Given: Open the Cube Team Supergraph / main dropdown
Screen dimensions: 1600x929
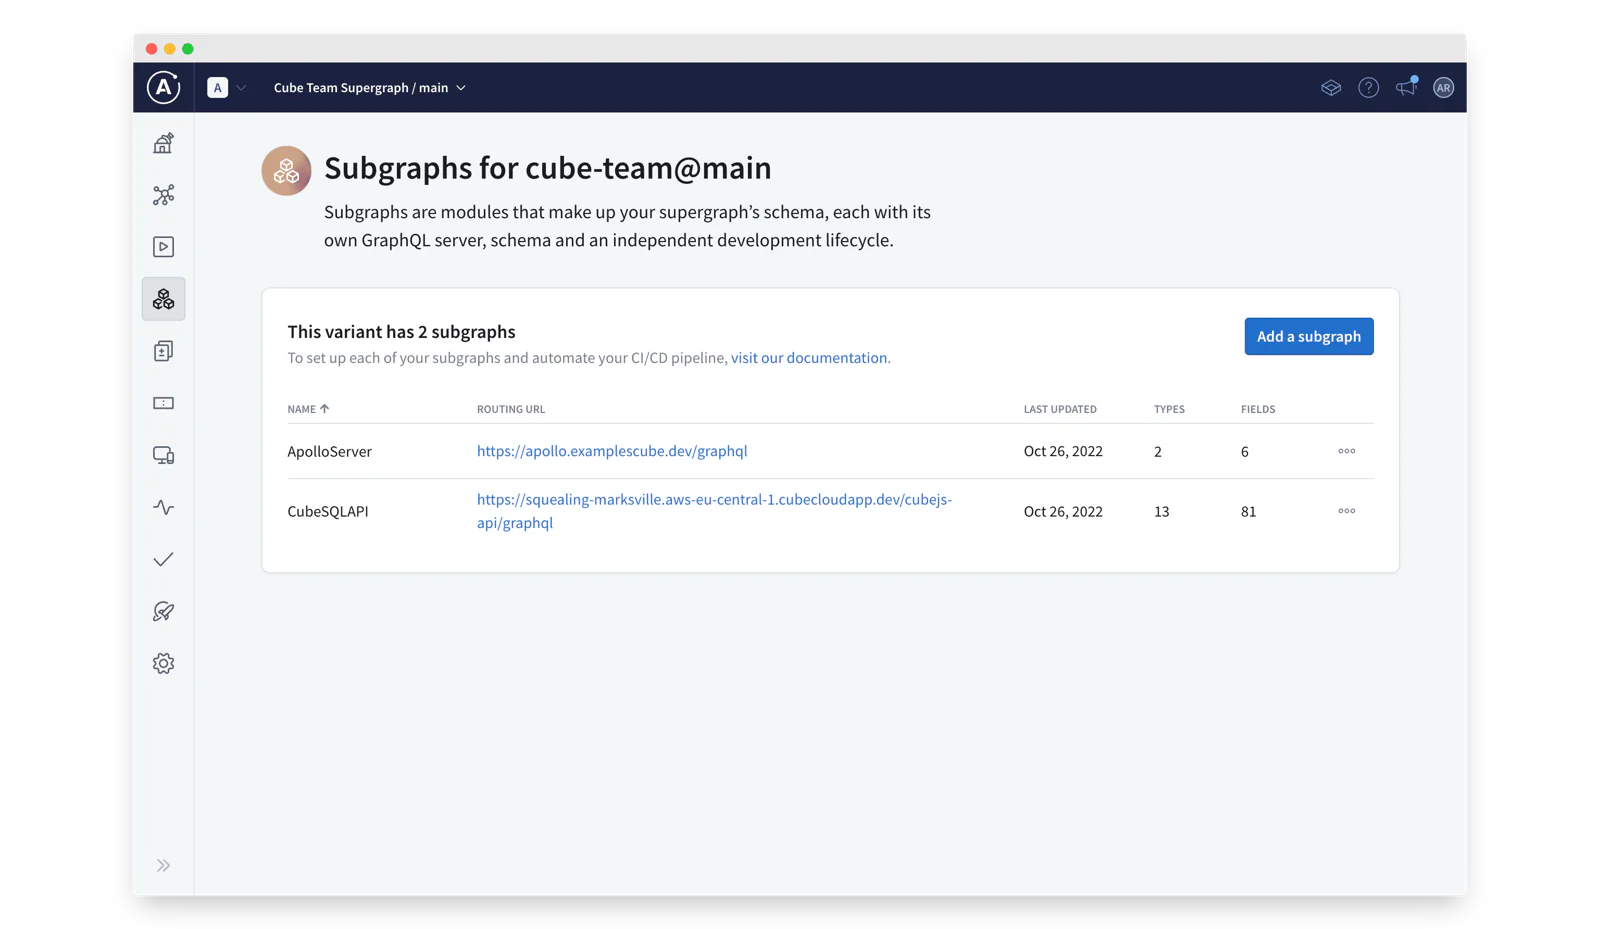Looking at the screenshot, I should pos(369,88).
